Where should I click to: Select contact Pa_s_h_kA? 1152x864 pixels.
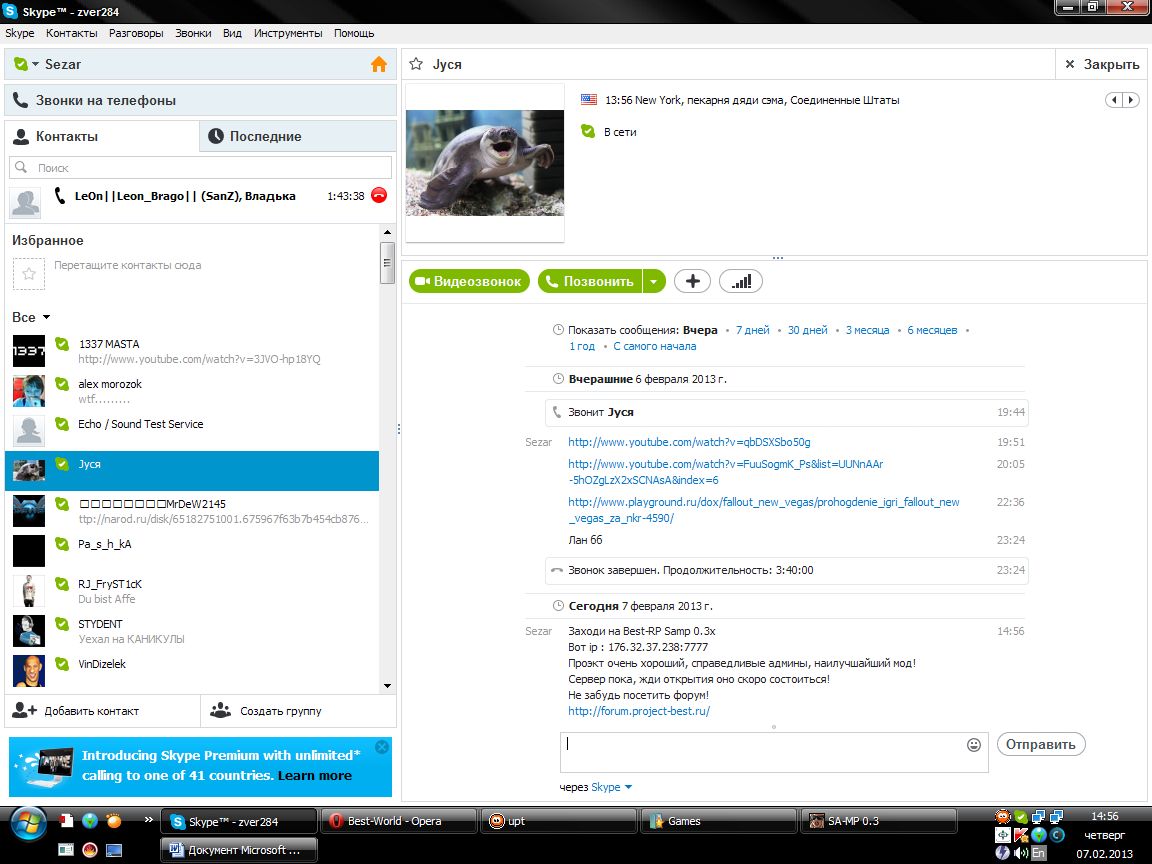pos(192,551)
